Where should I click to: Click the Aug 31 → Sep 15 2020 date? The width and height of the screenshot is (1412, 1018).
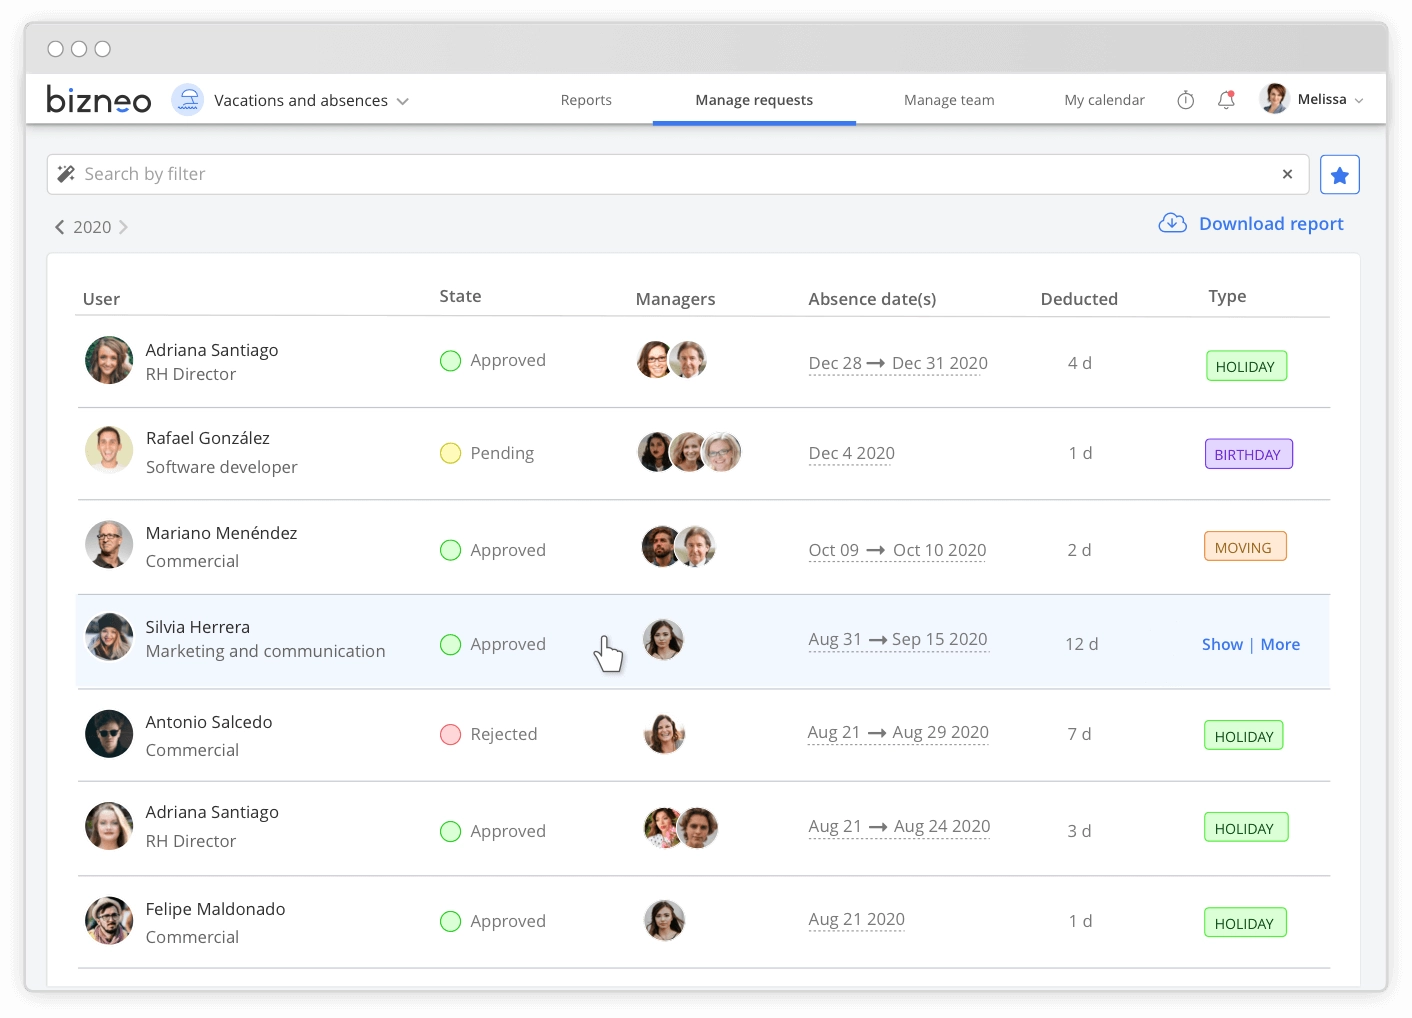click(898, 639)
